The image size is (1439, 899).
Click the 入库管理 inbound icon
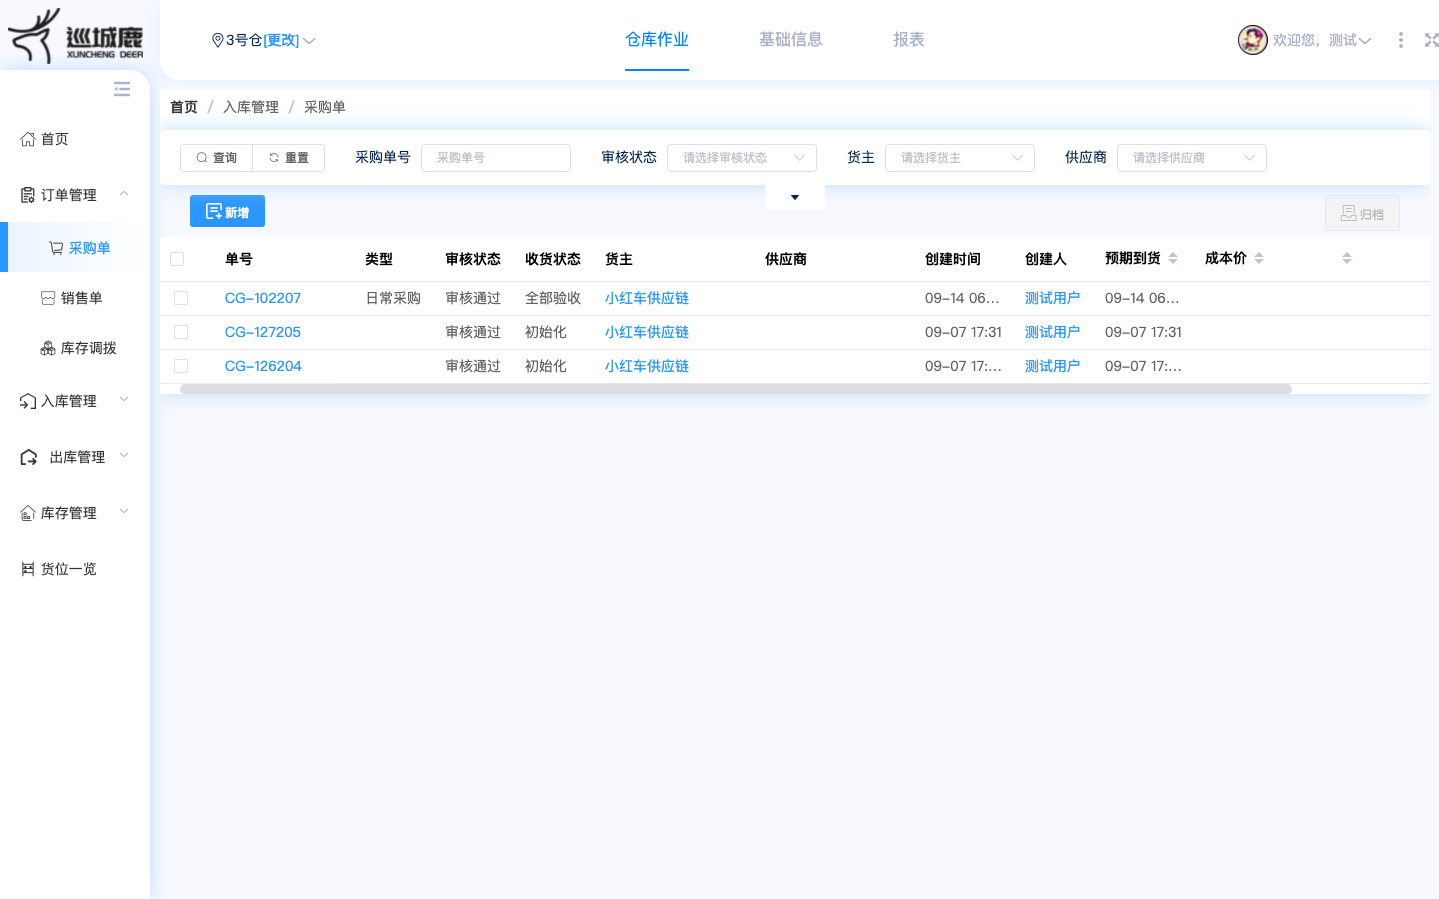28,401
